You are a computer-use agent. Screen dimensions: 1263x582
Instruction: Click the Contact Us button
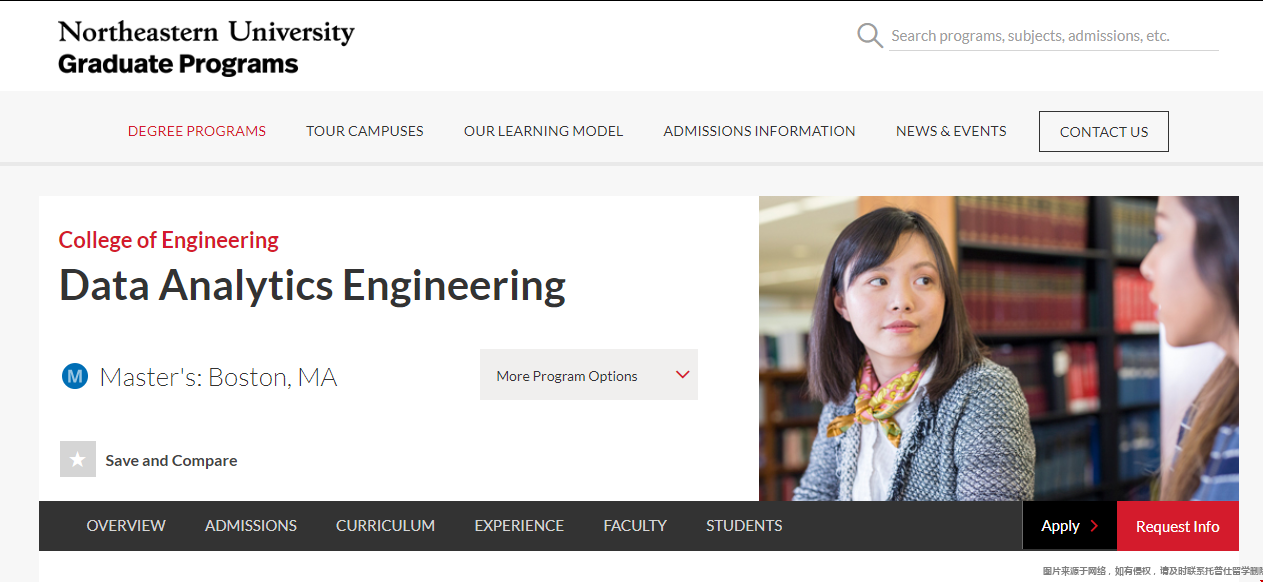pos(1104,131)
